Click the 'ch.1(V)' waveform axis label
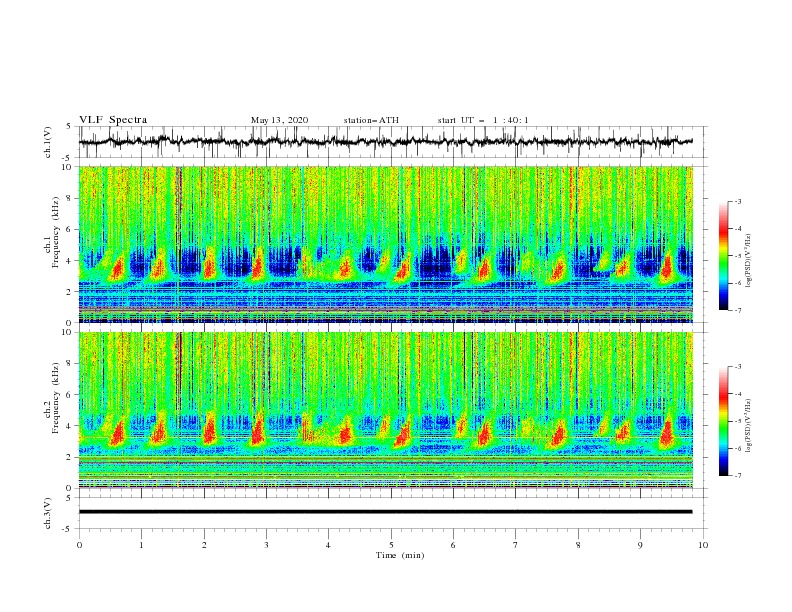Image resolution: width=792 pixels, height=612 pixels. coord(48,142)
